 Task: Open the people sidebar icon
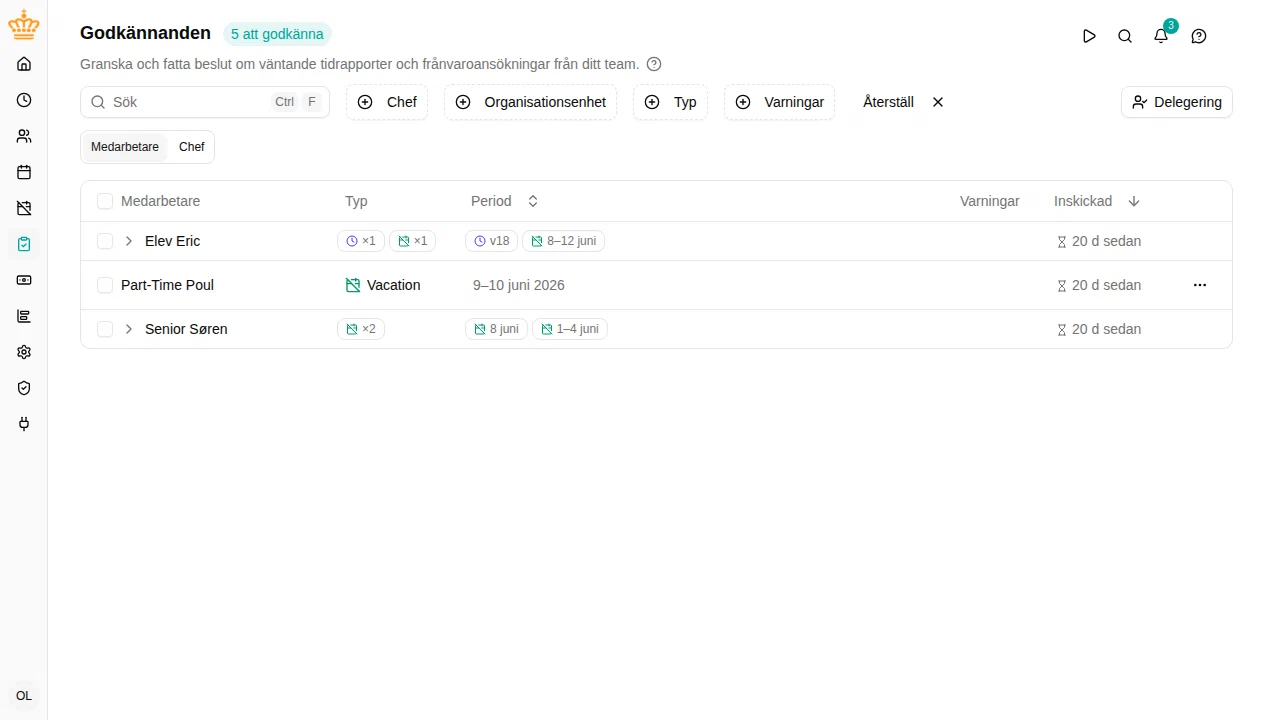coord(24,136)
